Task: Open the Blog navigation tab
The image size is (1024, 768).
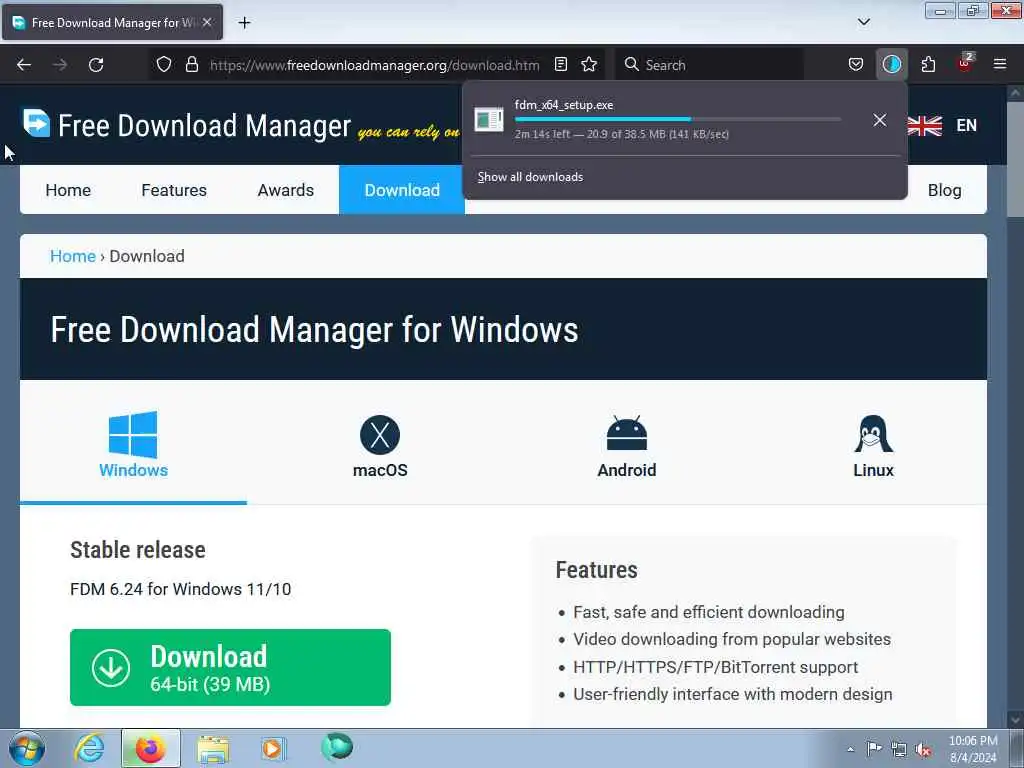Action: tap(944, 190)
